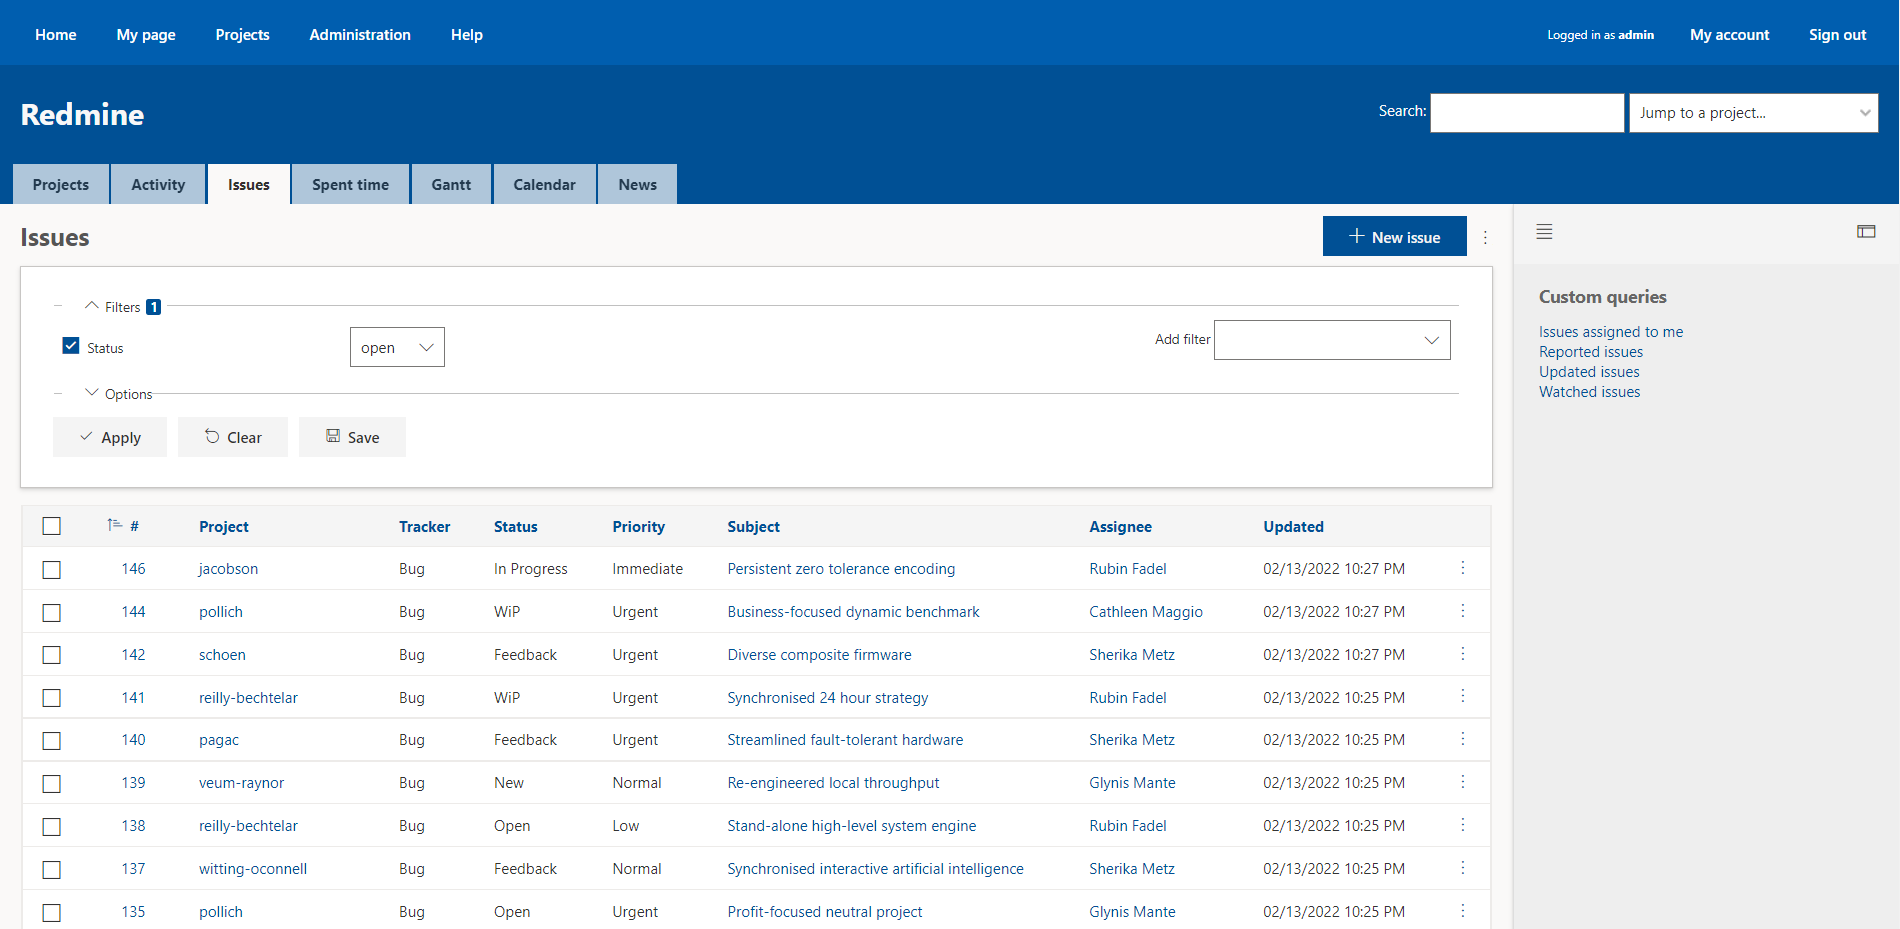Open row actions menu for issue 135
This screenshot has width=1900, height=929.
(x=1463, y=911)
